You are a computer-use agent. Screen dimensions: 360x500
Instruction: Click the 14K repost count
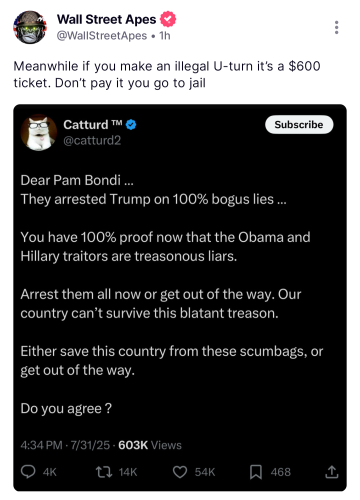tap(128, 472)
